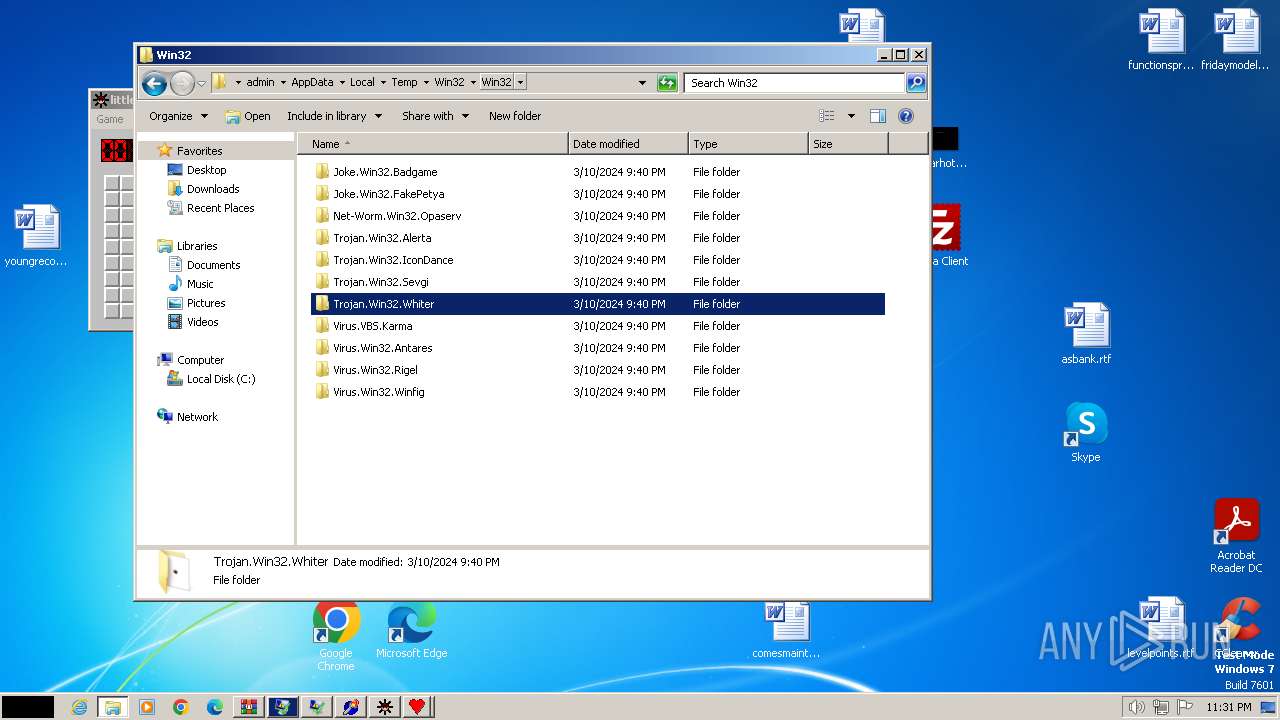Select comesmaint document on the desktop

pos(786,630)
